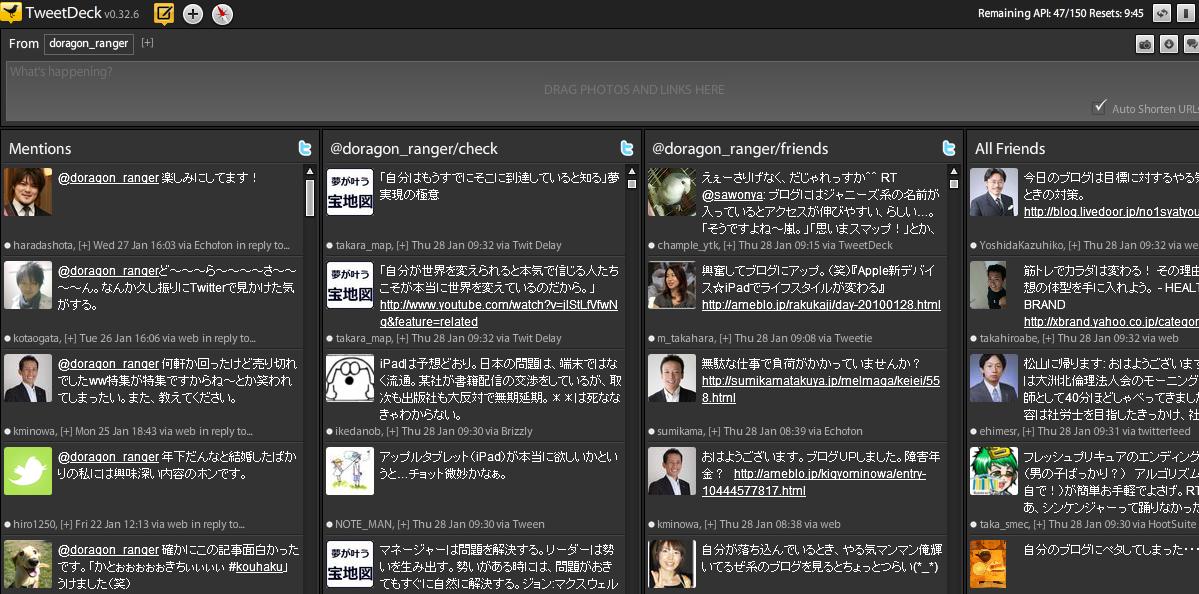Click the Mentions column title
Viewport: 1199px width, 594px height.
coord(40,148)
